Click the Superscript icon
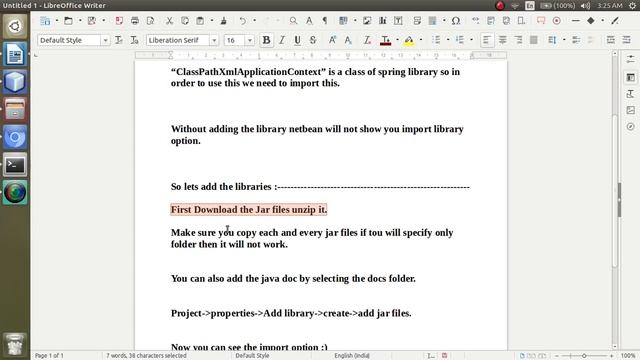This screenshot has height=360, width=640. click(x=332, y=40)
